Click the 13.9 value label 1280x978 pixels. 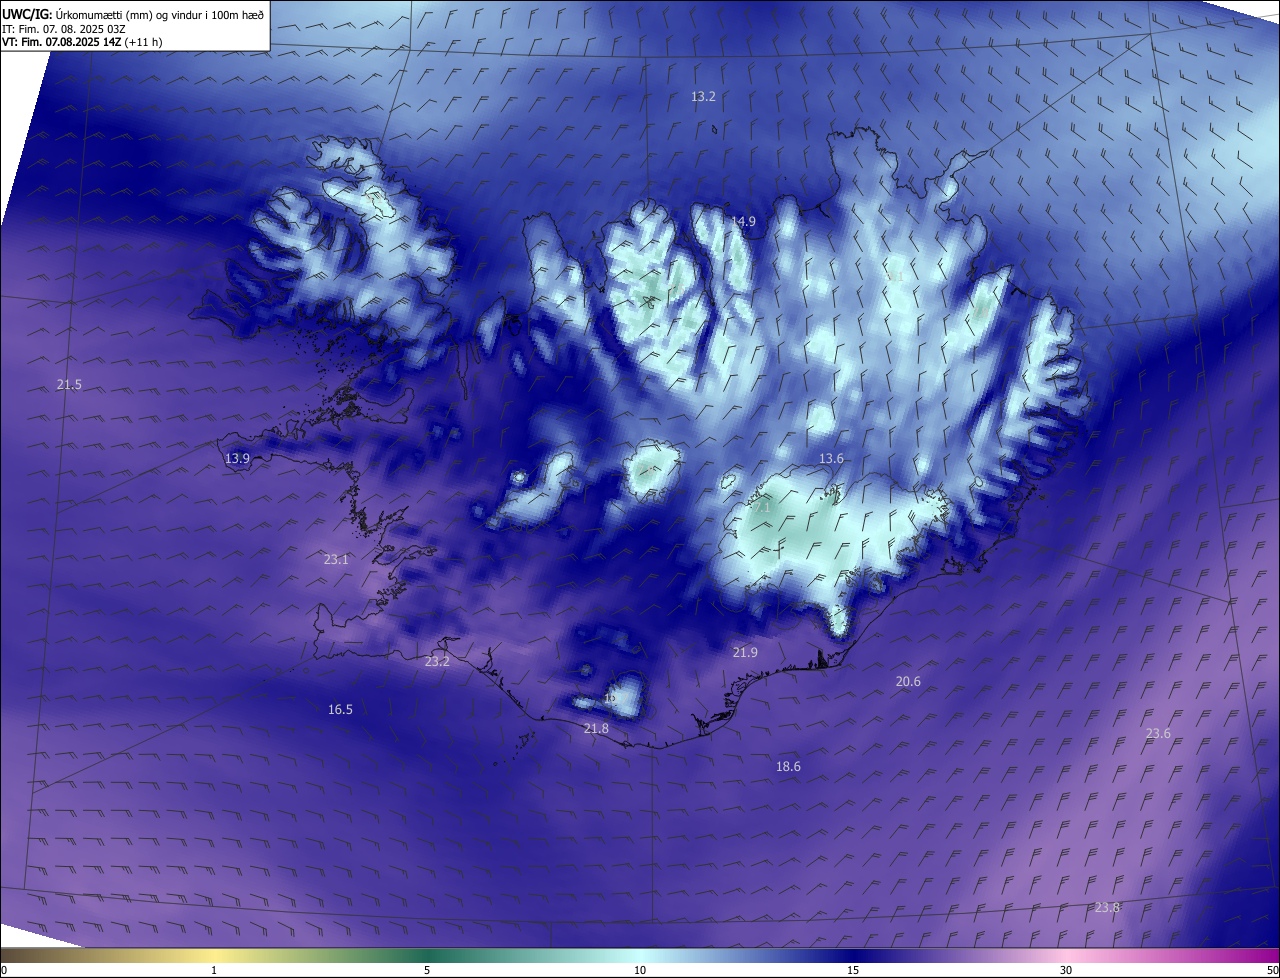click(x=237, y=459)
